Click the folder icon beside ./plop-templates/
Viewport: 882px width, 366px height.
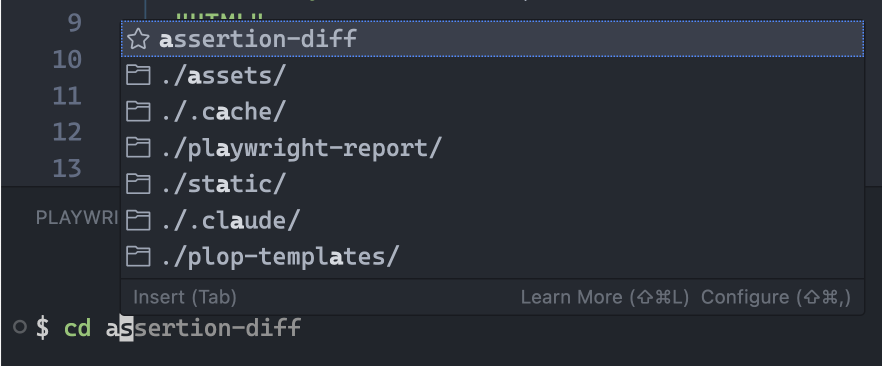(x=138, y=256)
